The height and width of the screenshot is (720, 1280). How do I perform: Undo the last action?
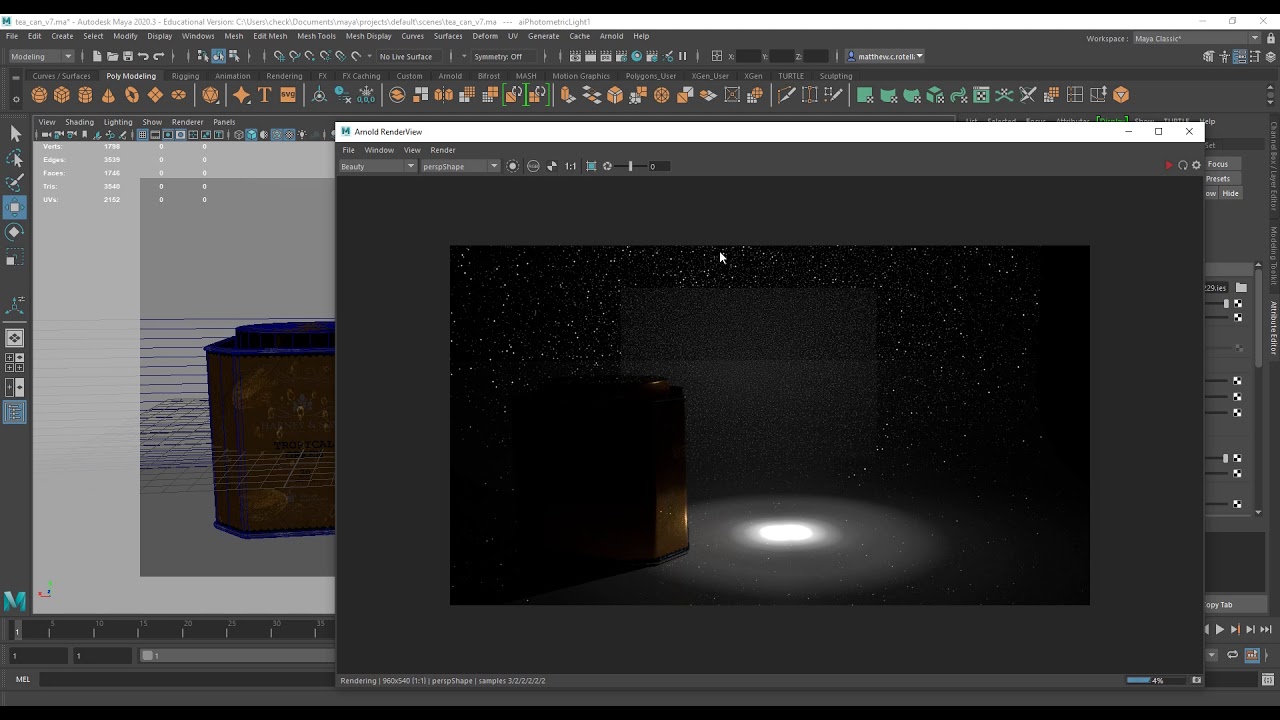[x=143, y=56]
